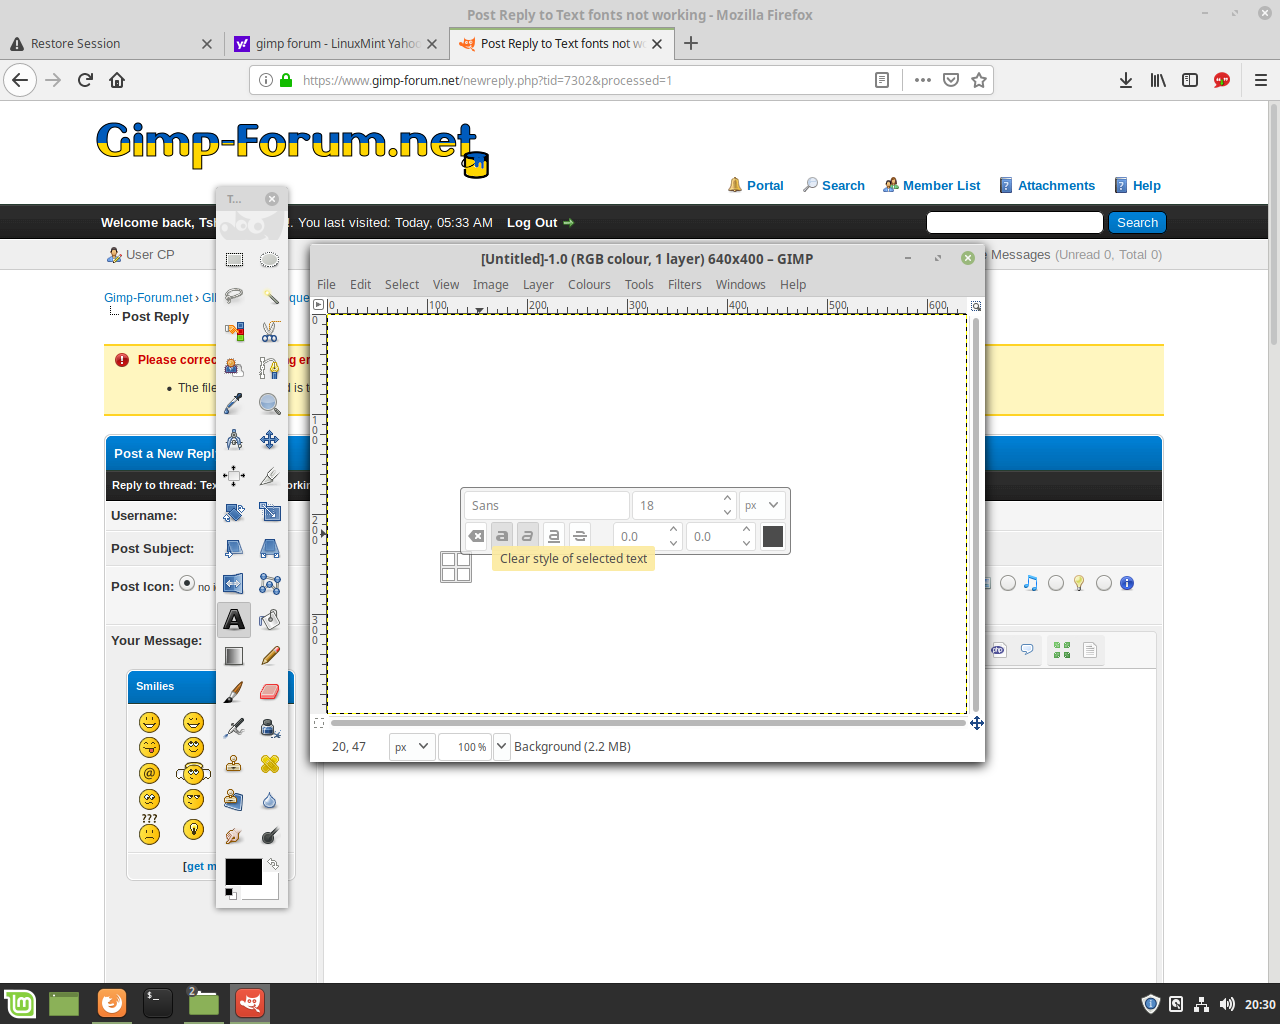1280x1024 pixels.
Task: Activate the Paintbrush tool
Action: tap(234, 692)
